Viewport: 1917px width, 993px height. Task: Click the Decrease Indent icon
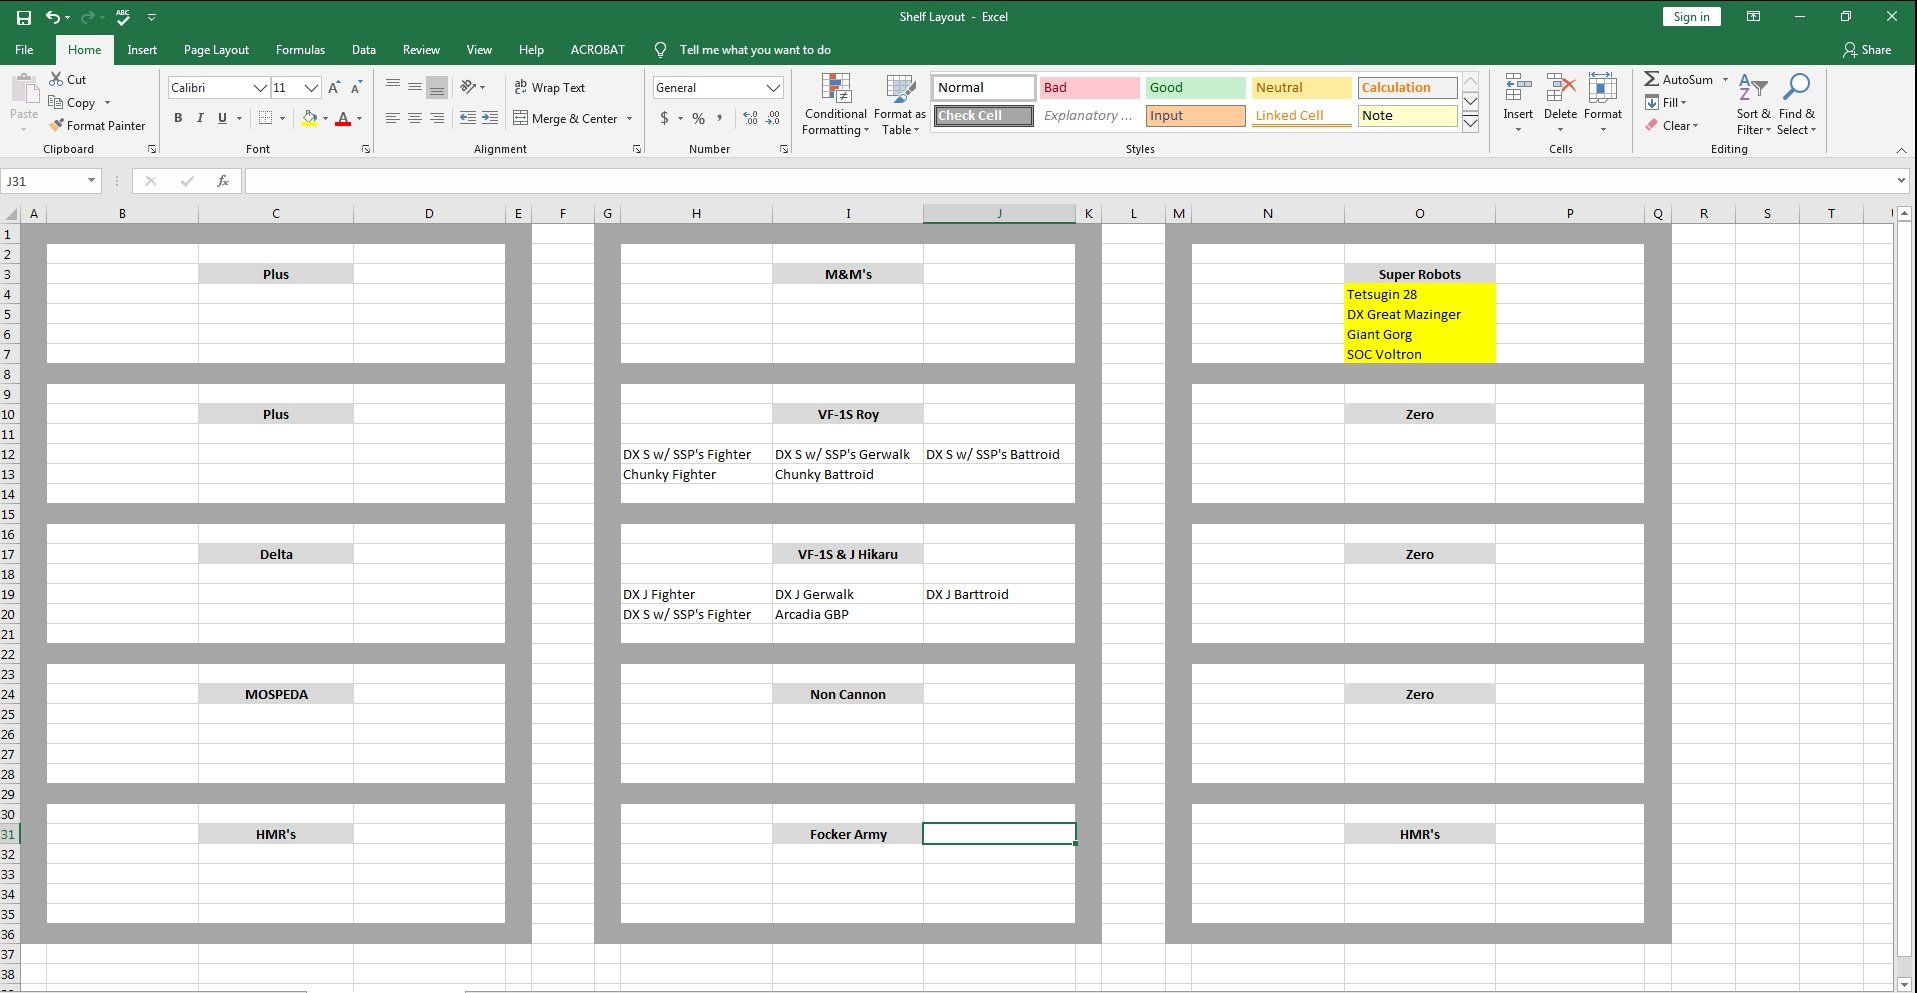coord(468,118)
